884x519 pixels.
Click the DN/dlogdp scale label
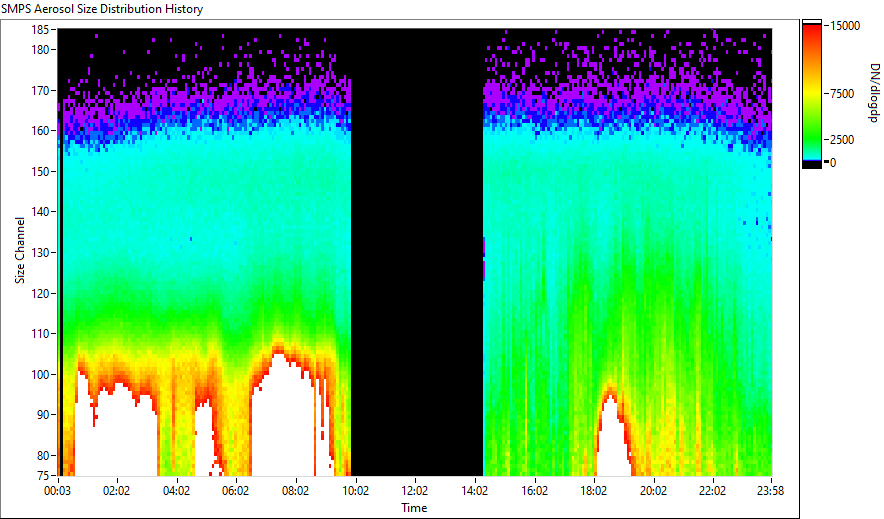coord(873,92)
